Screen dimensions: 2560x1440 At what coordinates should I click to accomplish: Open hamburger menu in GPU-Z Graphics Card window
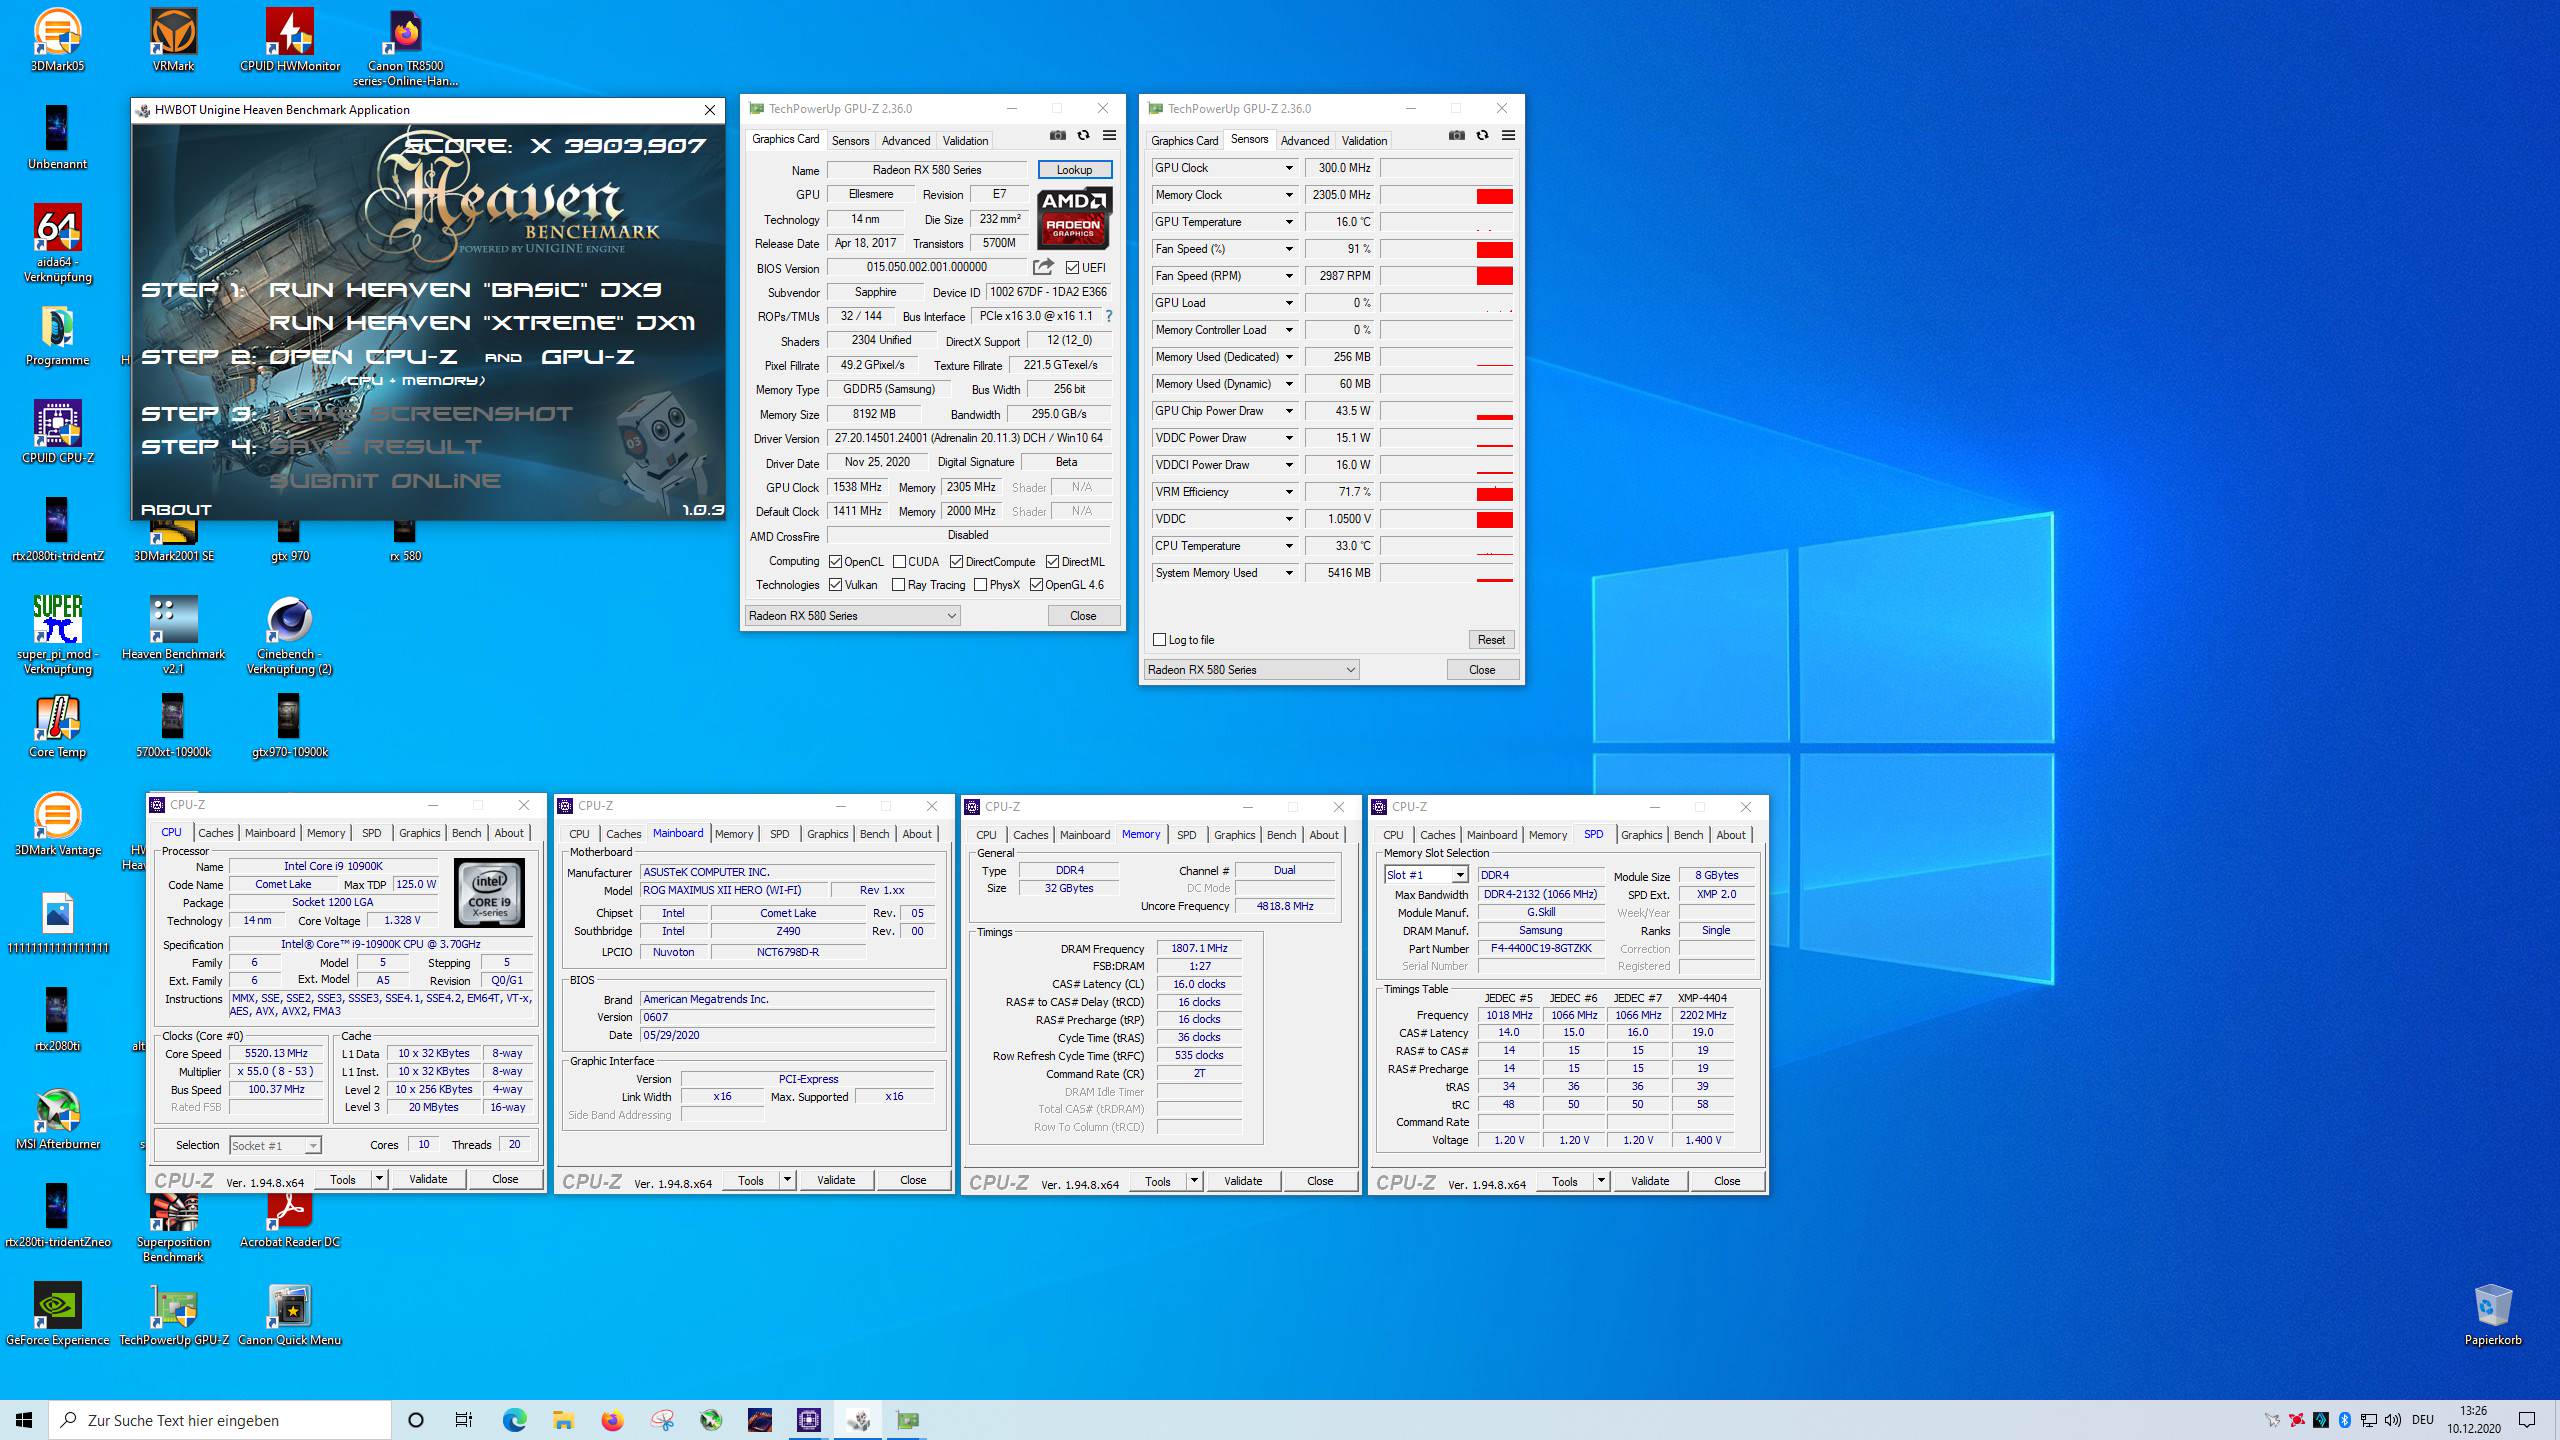click(1109, 135)
